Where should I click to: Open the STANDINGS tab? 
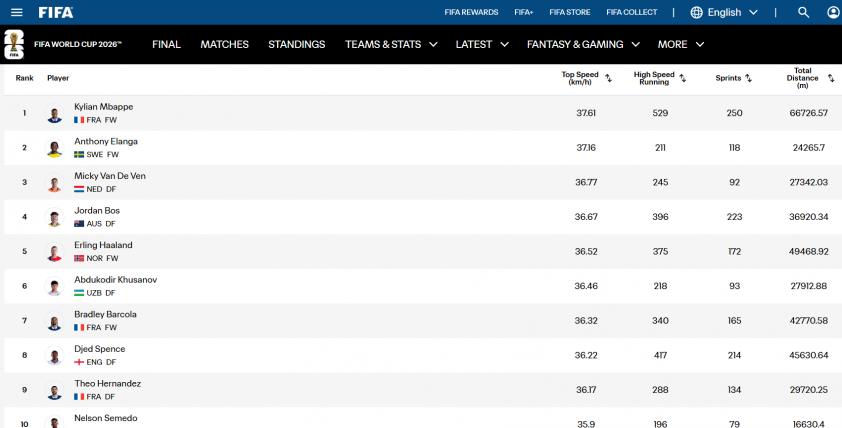pyautogui.click(x=296, y=45)
